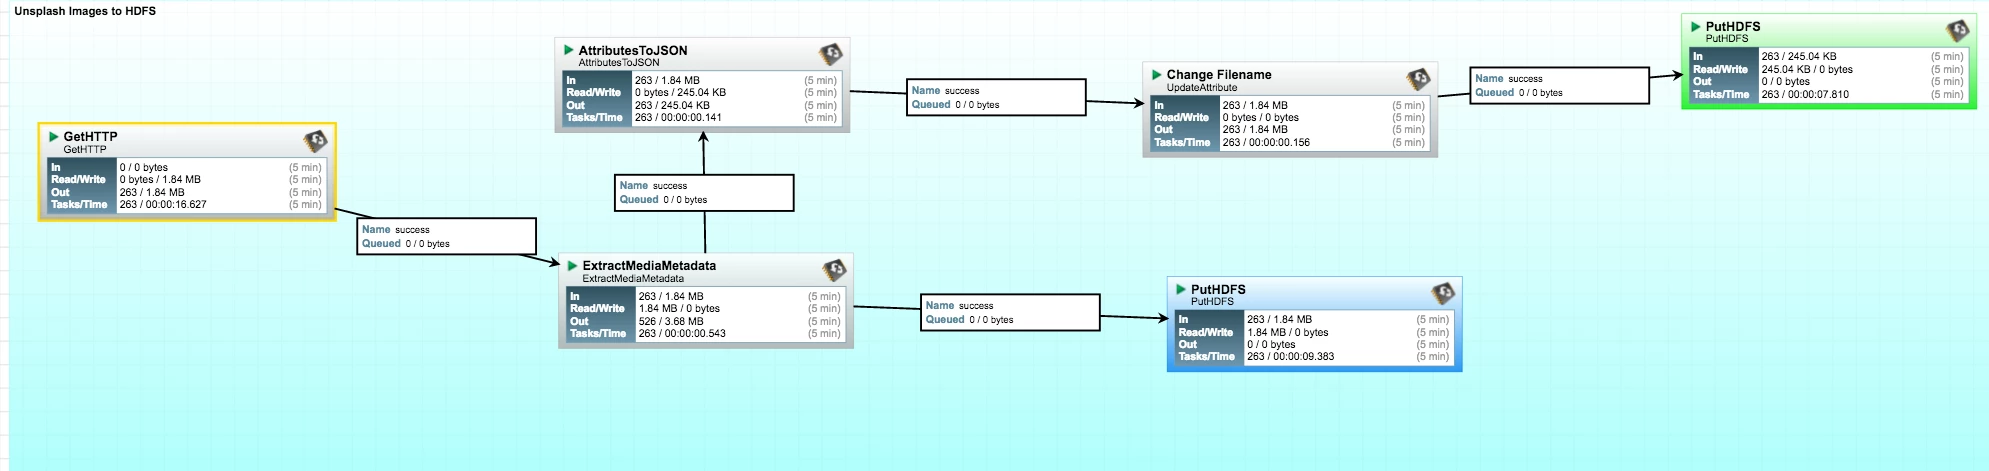
Task: Click the running status arrow on ExtractMediaMetadata
Action: (573, 266)
